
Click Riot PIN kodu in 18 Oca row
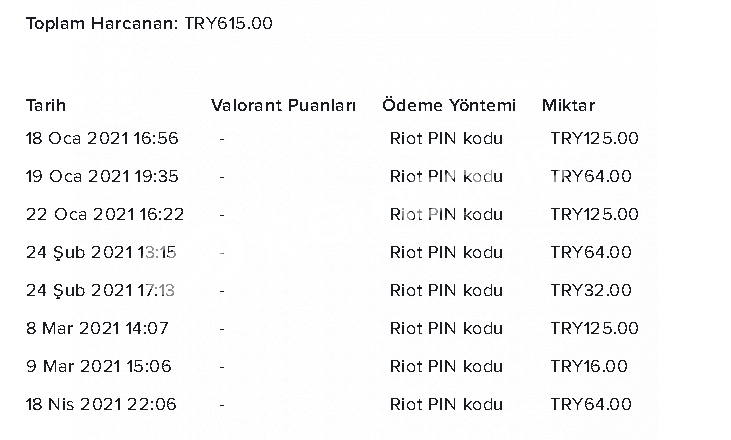click(x=446, y=138)
